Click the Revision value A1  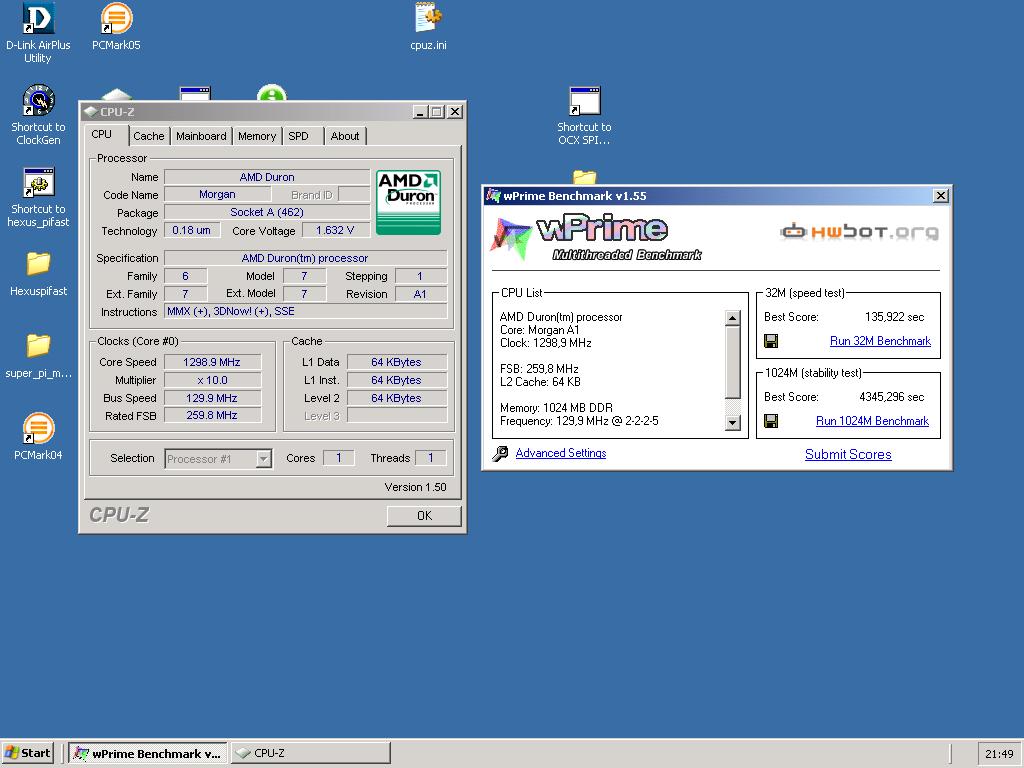click(x=421, y=294)
